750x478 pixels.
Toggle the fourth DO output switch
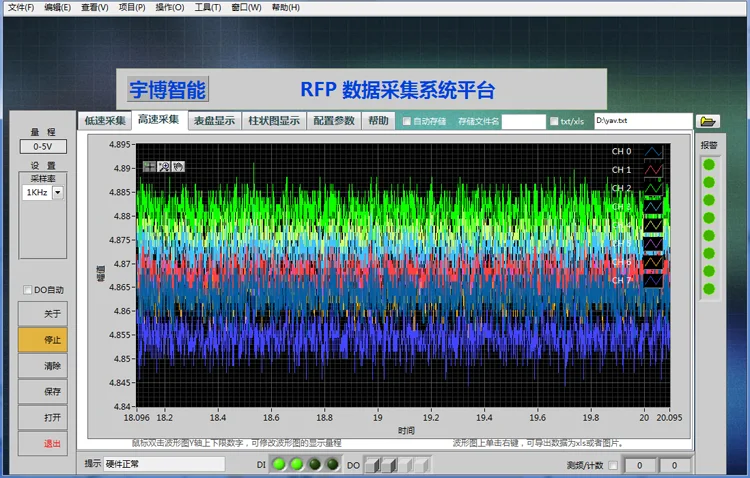422,465
